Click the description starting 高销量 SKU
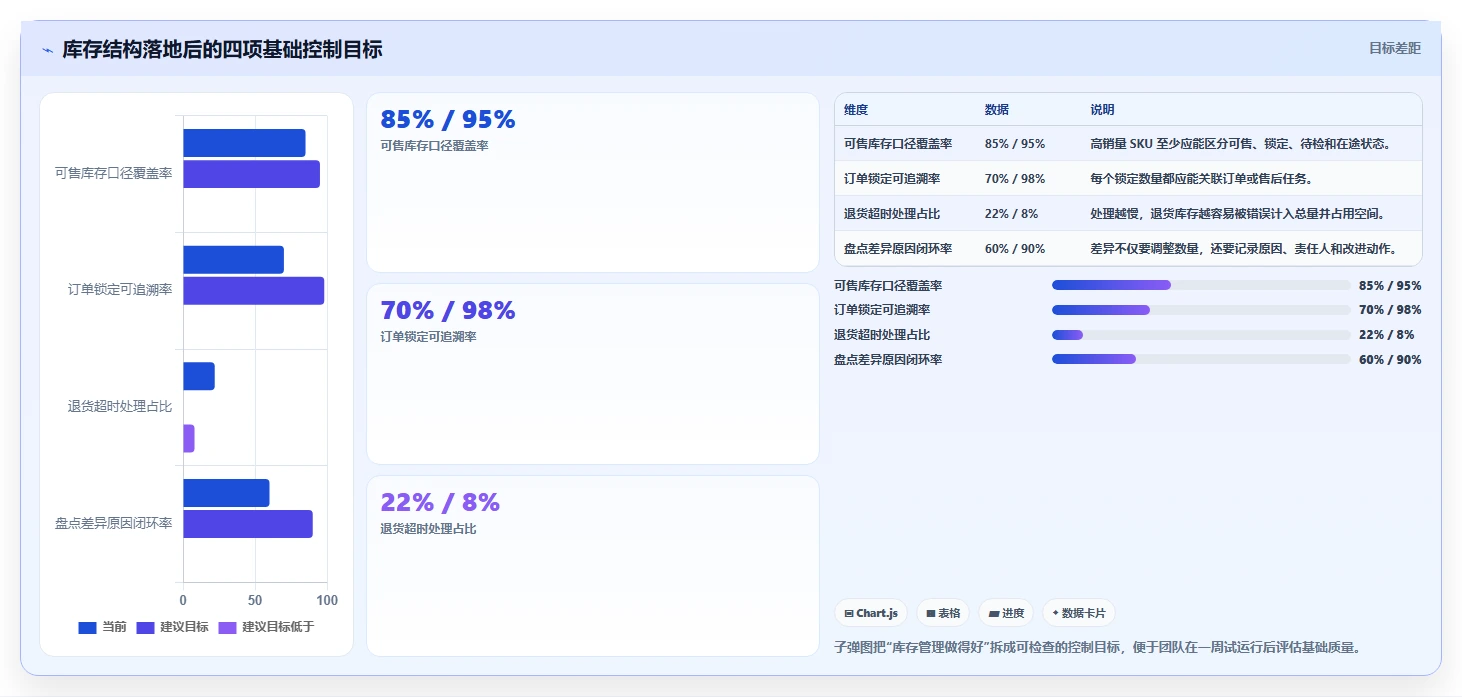The image size is (1462, 697). (1240, 144)
